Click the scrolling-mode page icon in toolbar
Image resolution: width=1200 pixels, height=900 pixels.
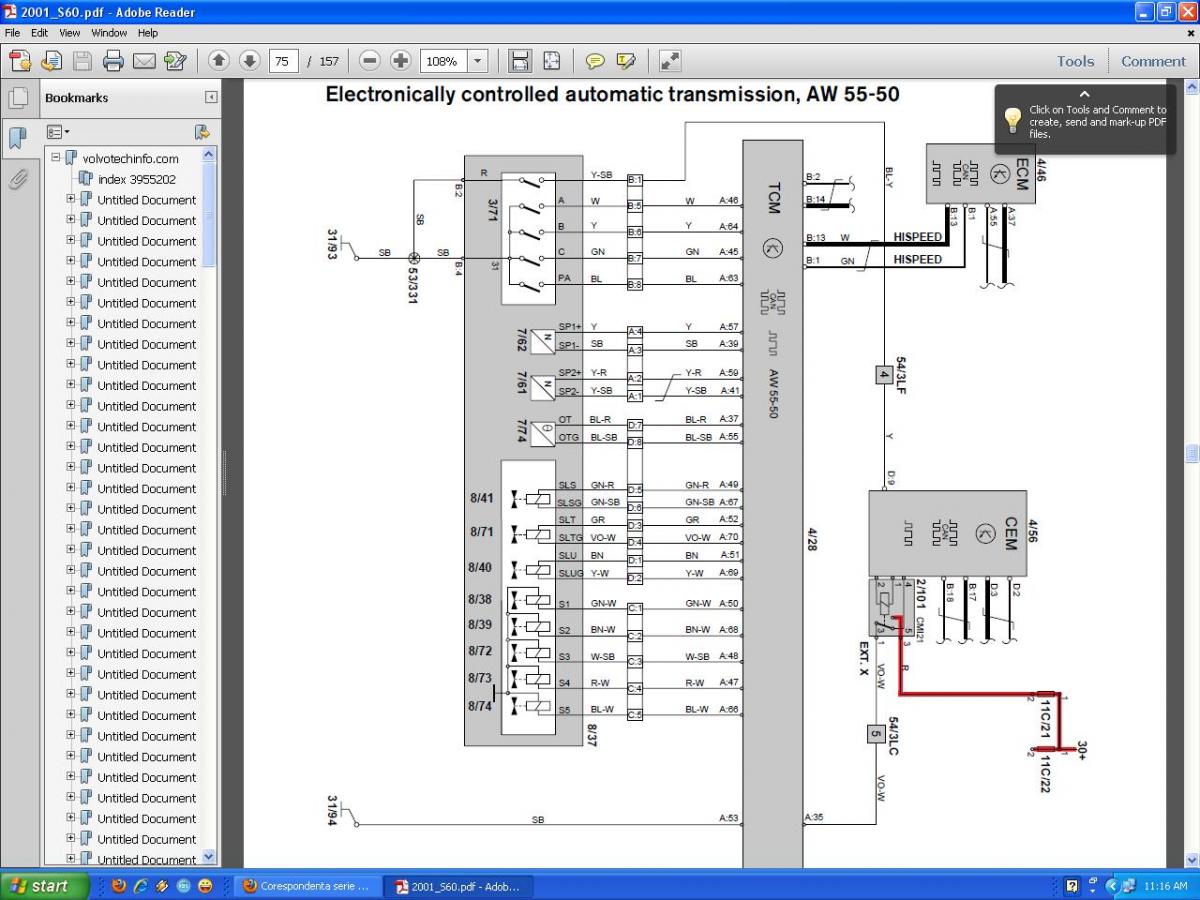click(520, 61)
